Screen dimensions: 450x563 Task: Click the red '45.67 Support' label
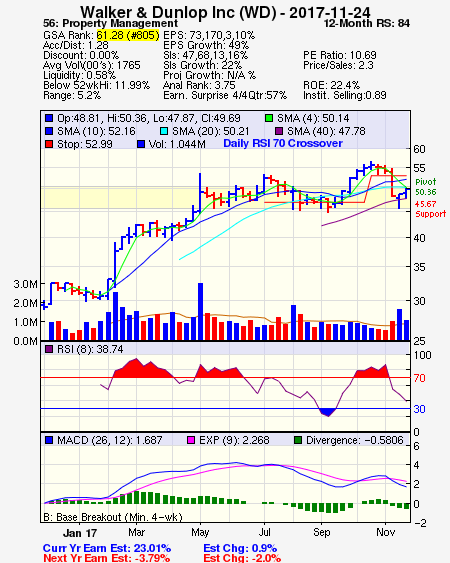430,209
